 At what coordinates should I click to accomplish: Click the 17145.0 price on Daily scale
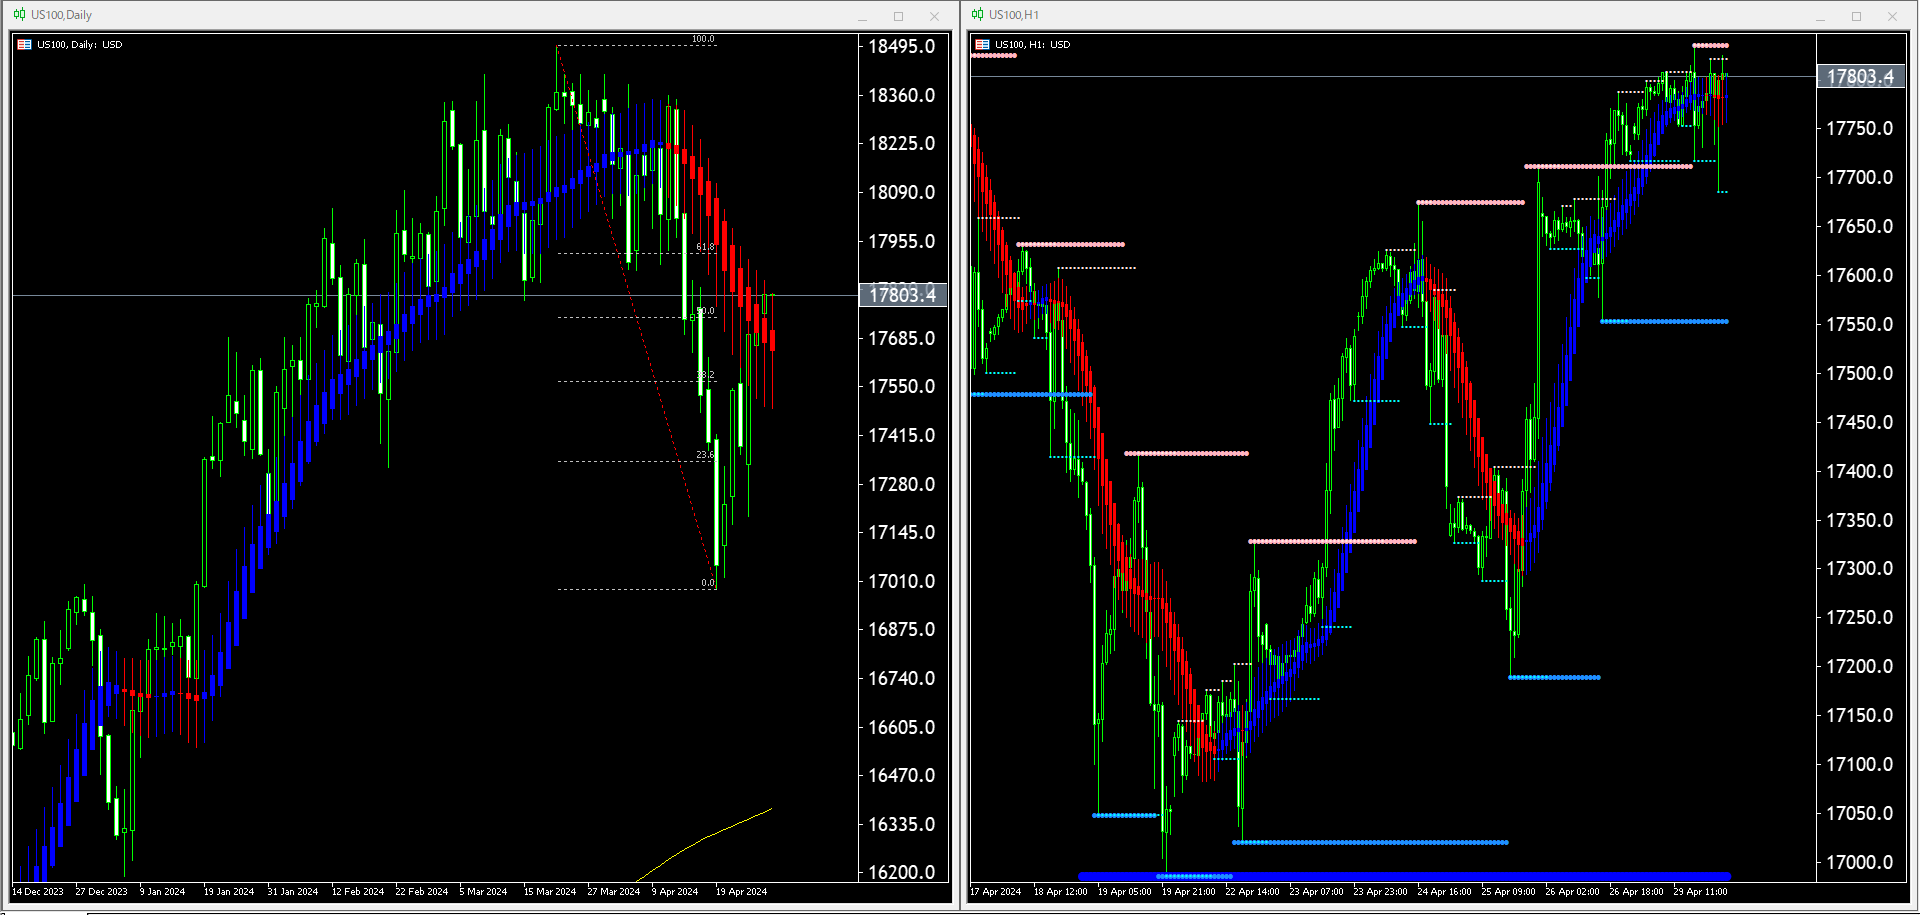point(902,533)
